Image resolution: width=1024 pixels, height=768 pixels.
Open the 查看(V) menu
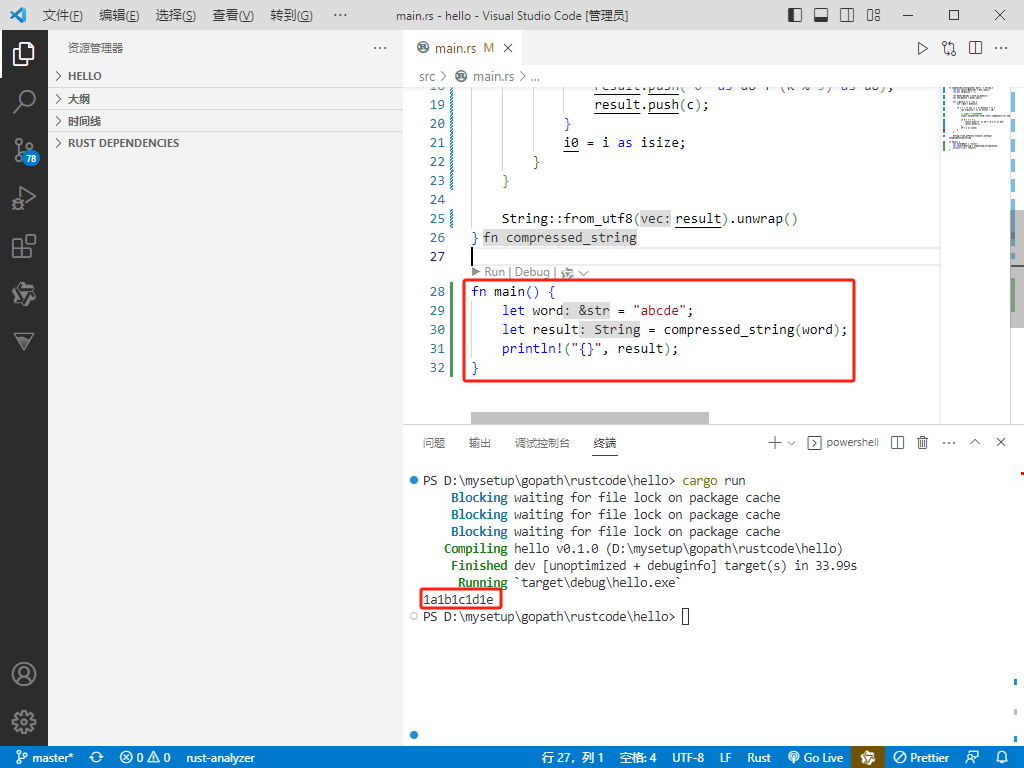233,16
